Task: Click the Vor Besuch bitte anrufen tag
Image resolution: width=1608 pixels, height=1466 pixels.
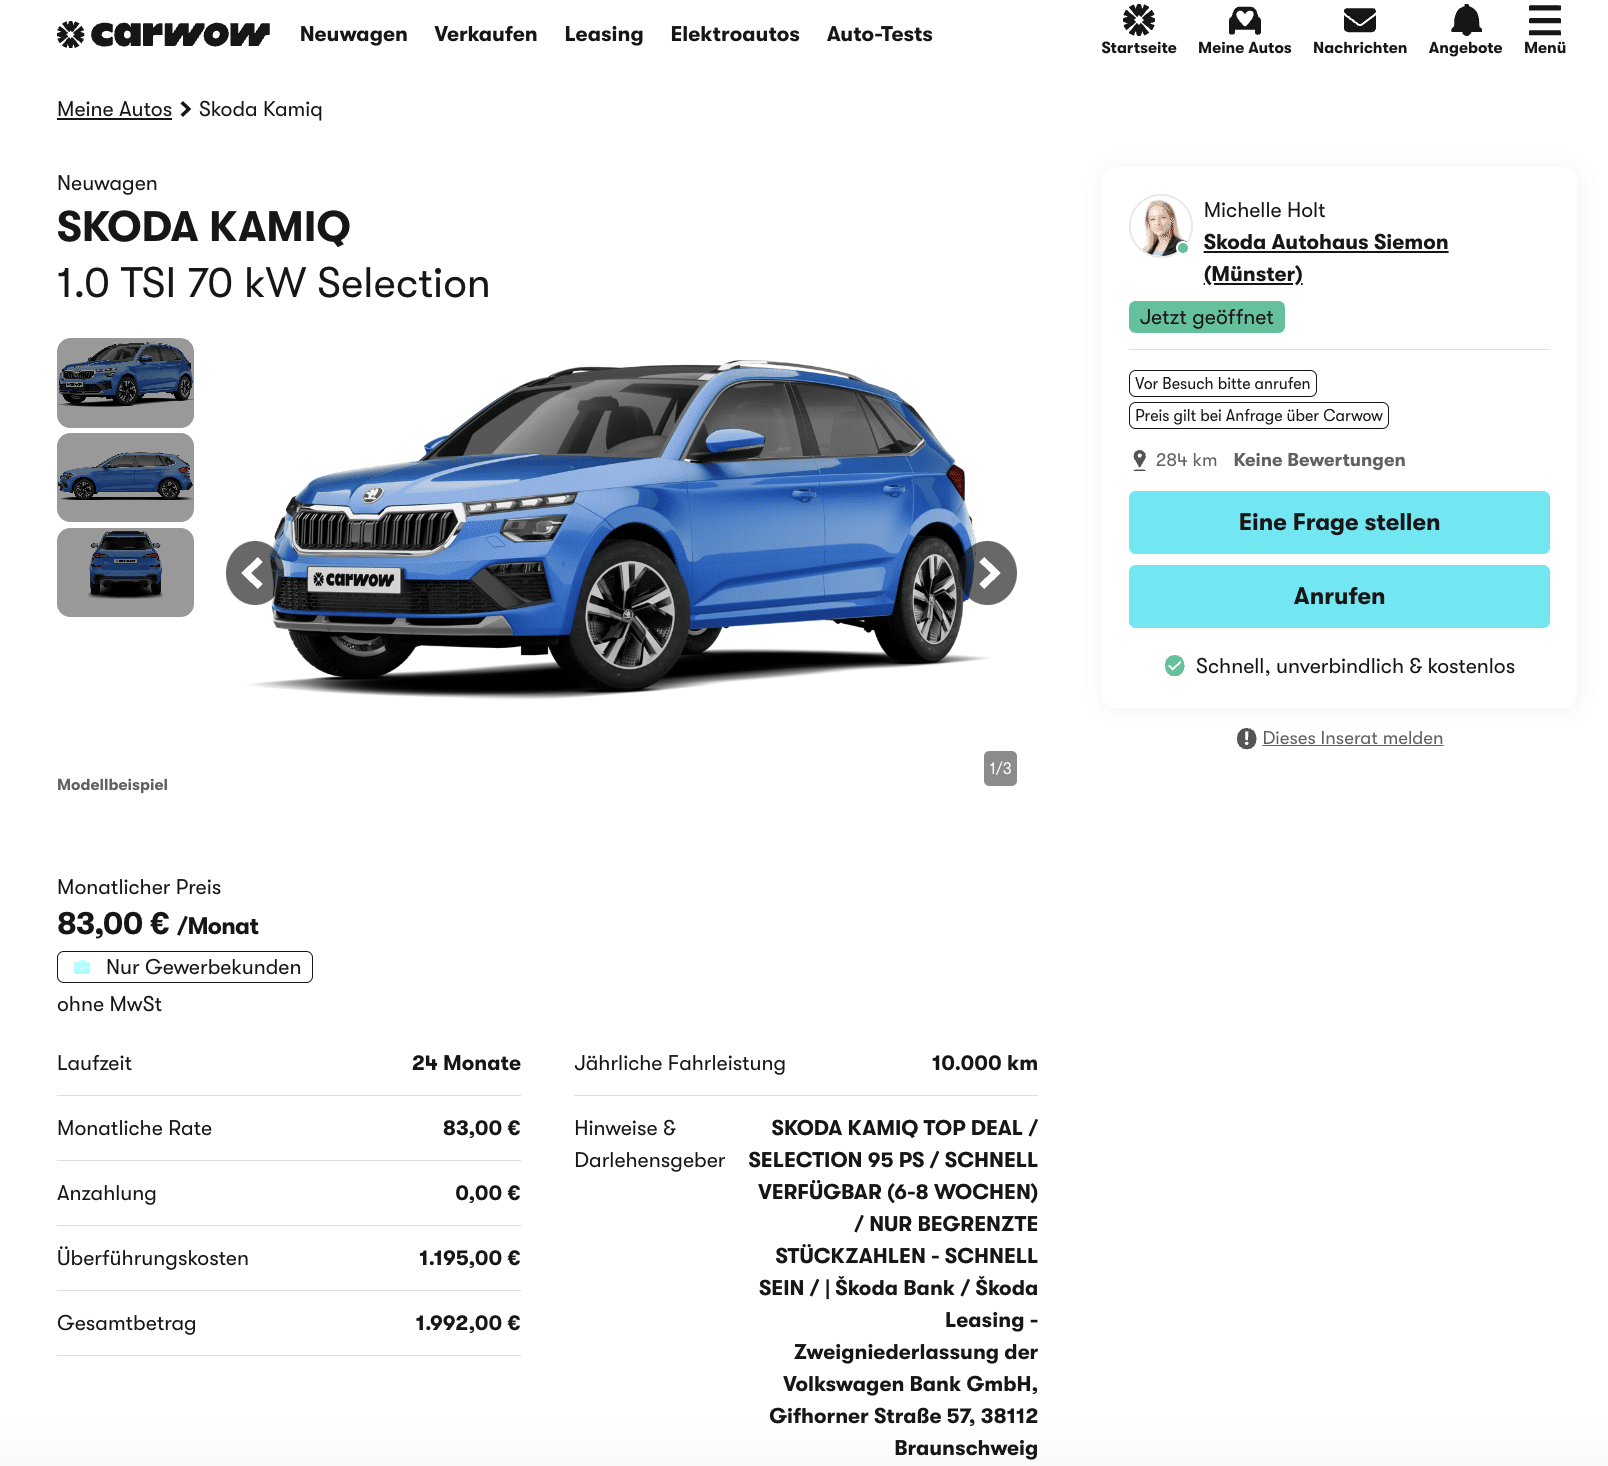Action: (1223, 384)
